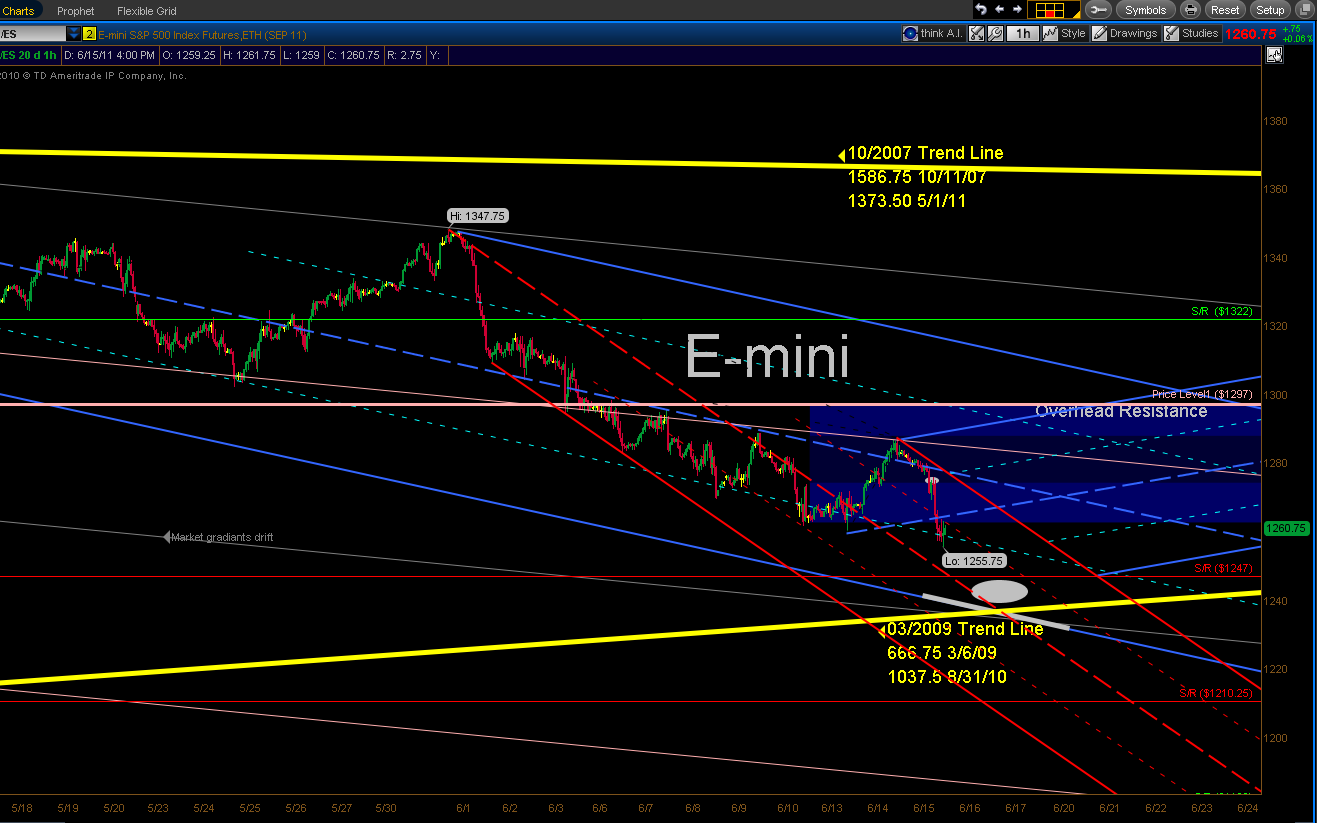Screen dimensions: 1317x823
Task: Click the crossed arrows icon after think A.I.
Action: pos(978,33)
